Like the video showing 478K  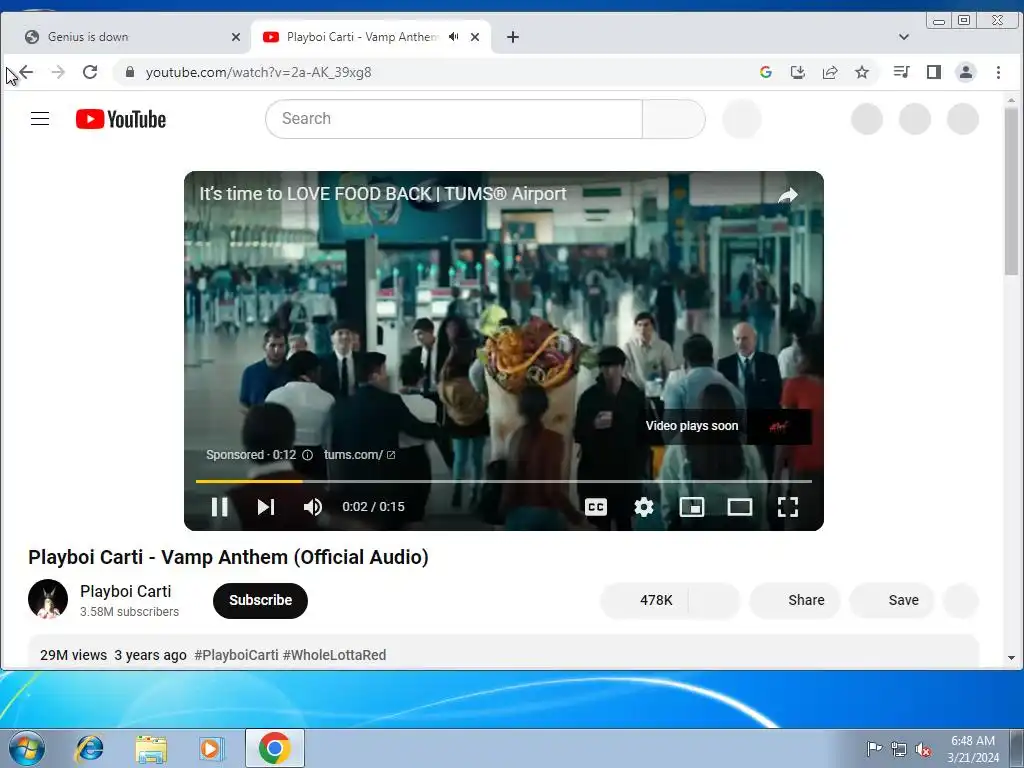coord(644,600)
